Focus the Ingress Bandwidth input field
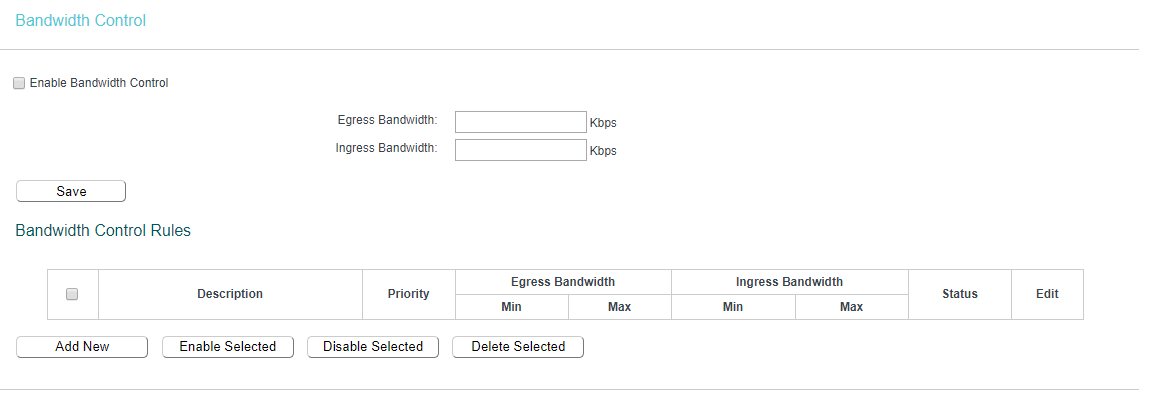 pyautogui.click(x=520, y=150)
